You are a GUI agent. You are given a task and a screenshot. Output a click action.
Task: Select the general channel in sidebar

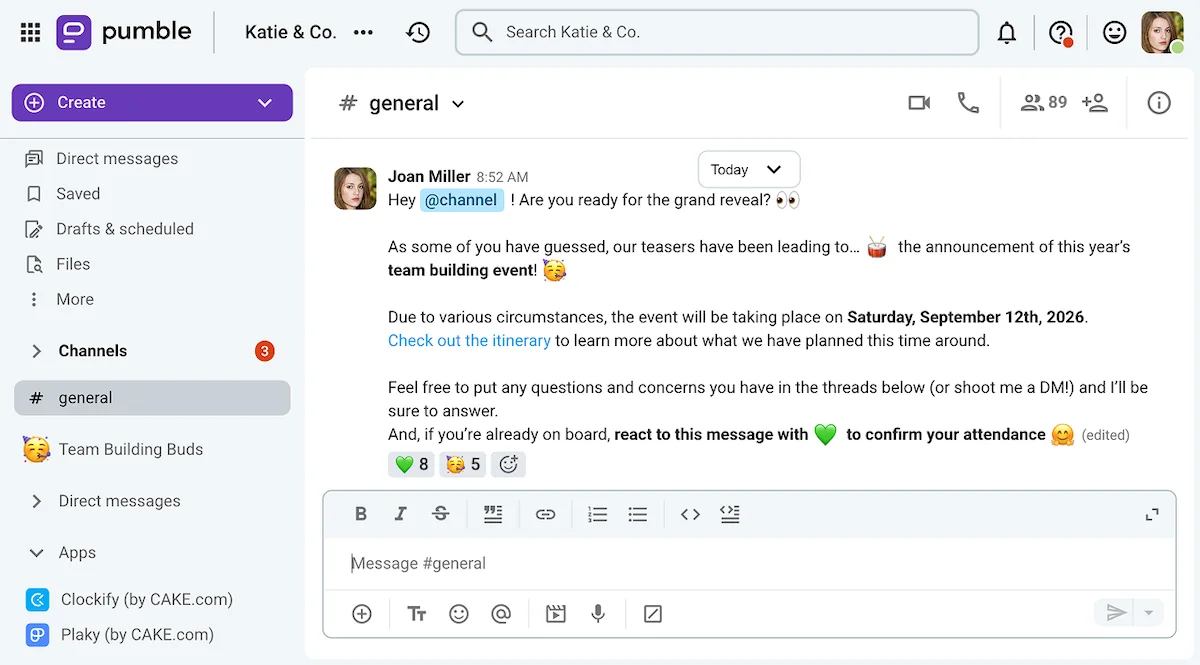152,398
